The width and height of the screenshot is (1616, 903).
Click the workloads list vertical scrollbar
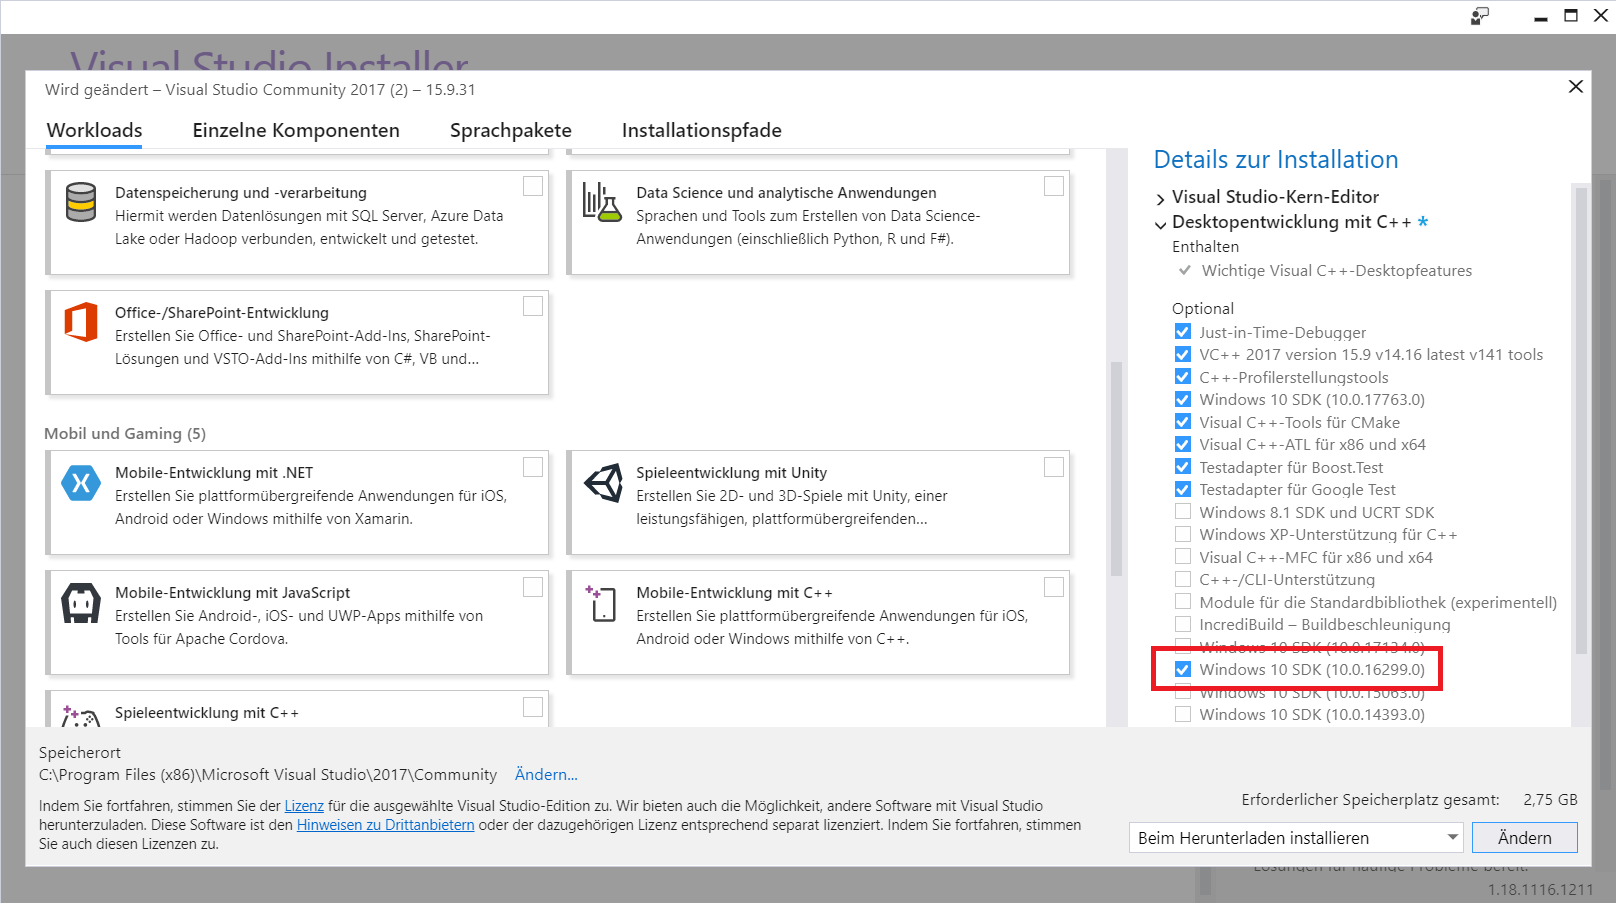click(1116, 470)
